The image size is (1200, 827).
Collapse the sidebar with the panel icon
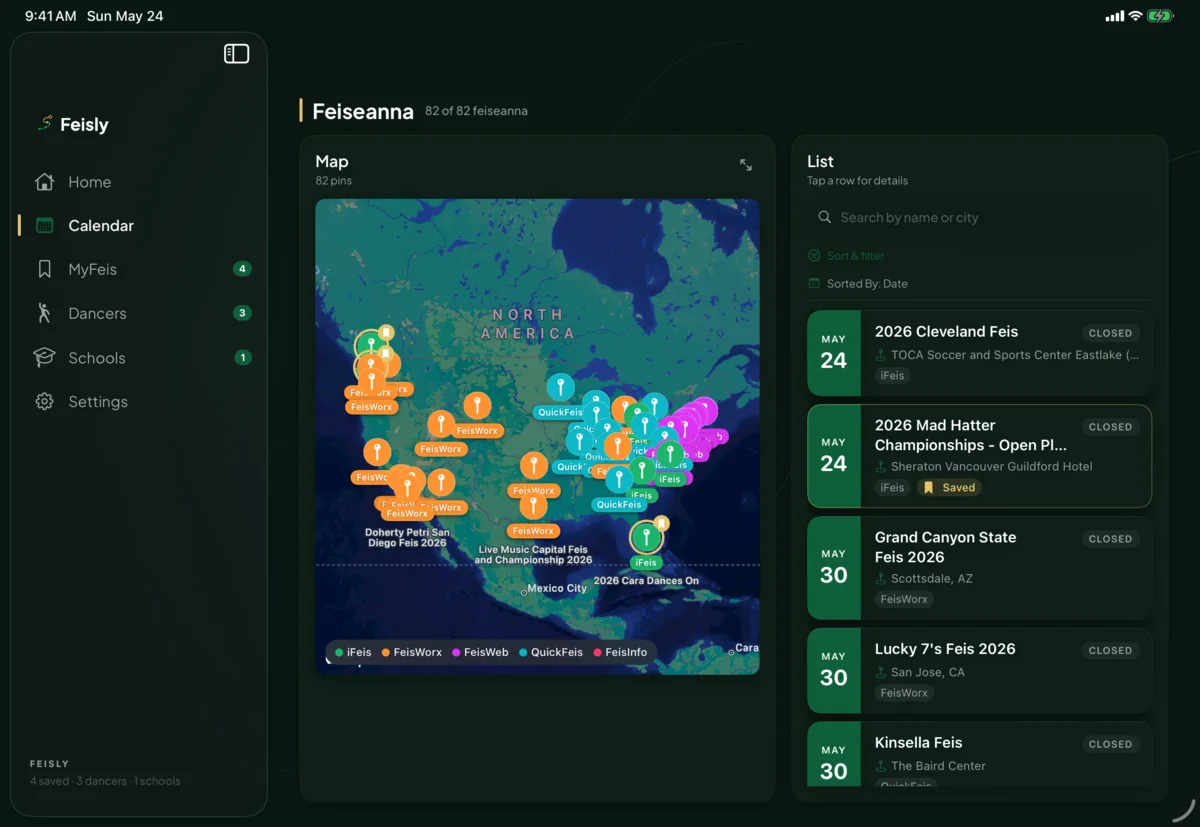pos(236,54)
